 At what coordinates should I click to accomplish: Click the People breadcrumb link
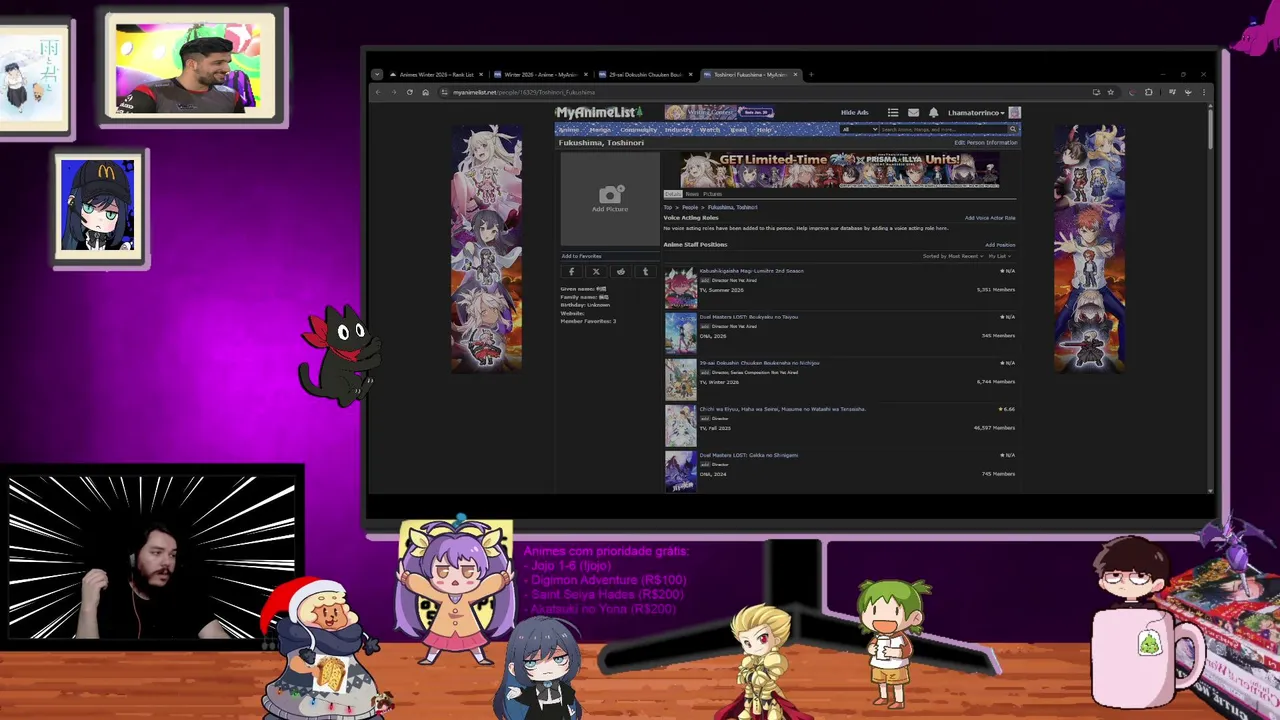click(x=690, y=207)
